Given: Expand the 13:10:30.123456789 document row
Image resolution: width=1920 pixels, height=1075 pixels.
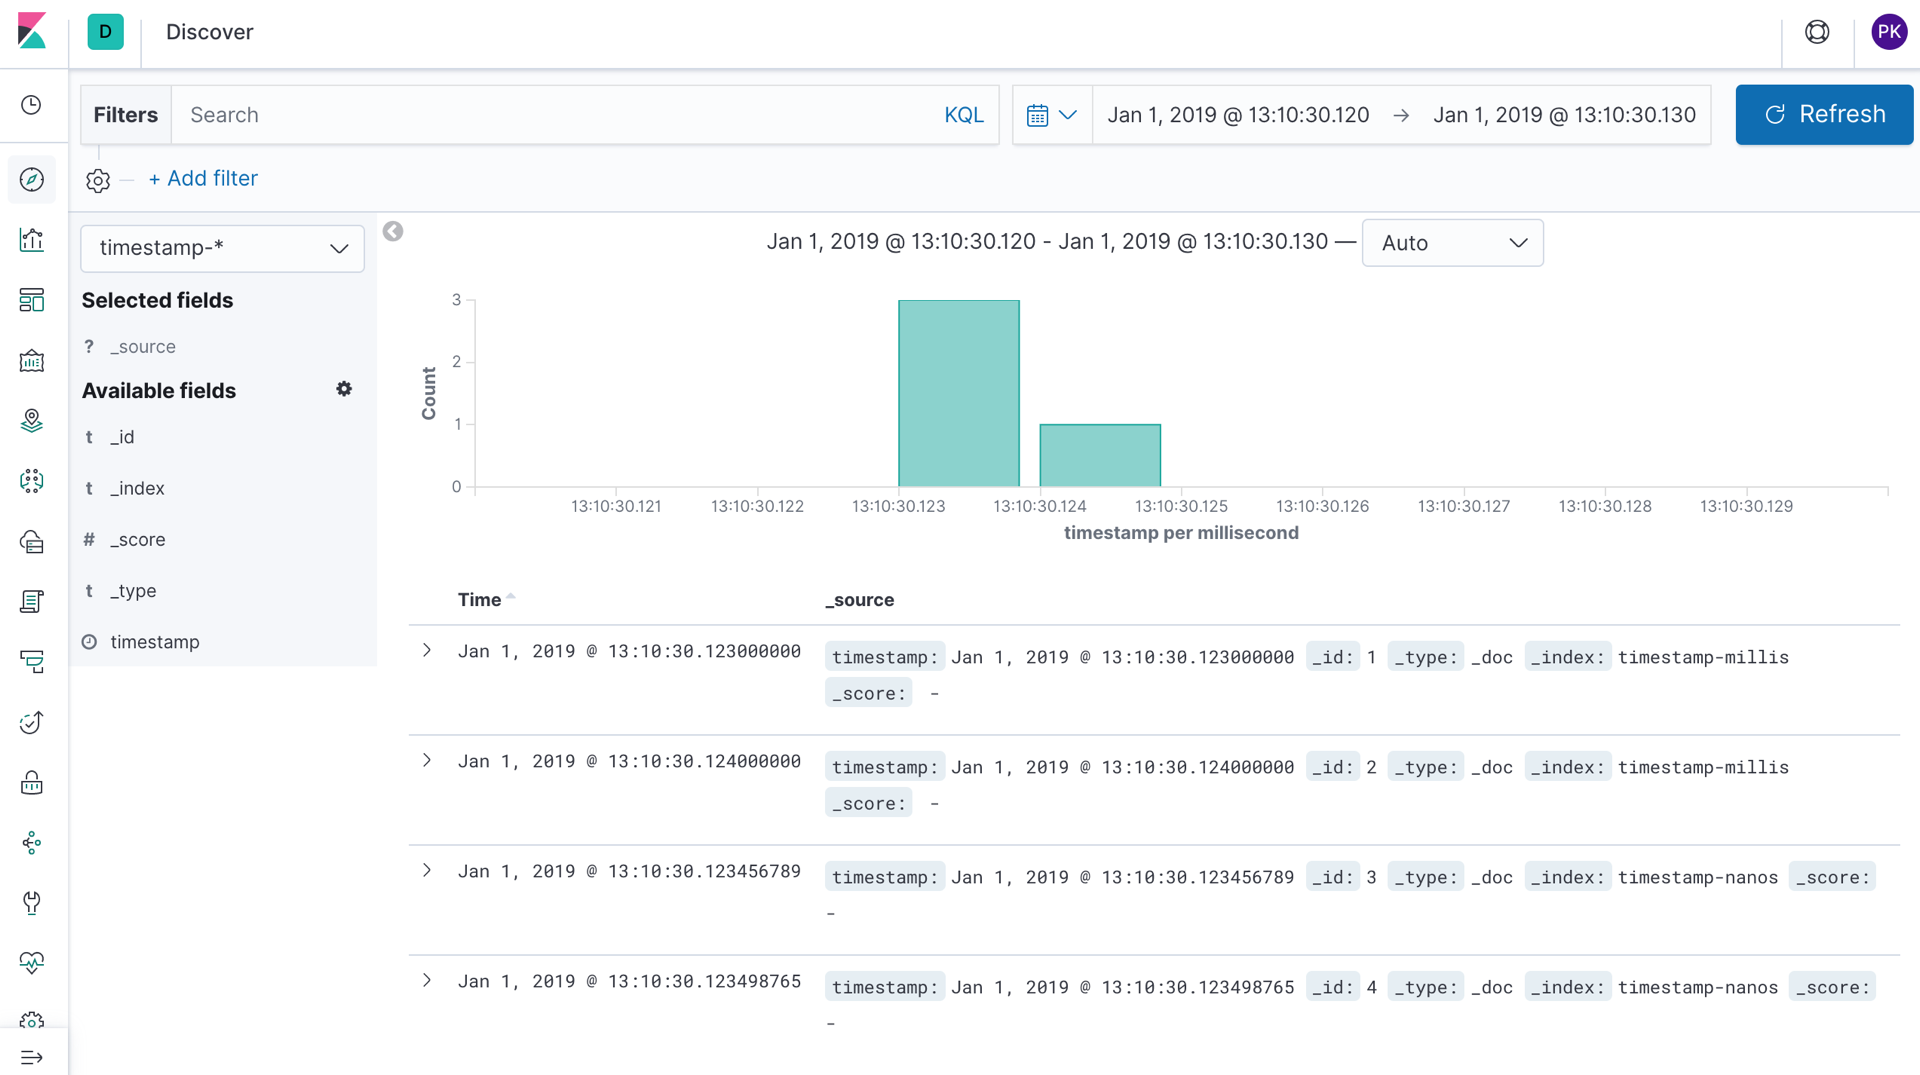Looking at the screenshot, I should point(427,871).
